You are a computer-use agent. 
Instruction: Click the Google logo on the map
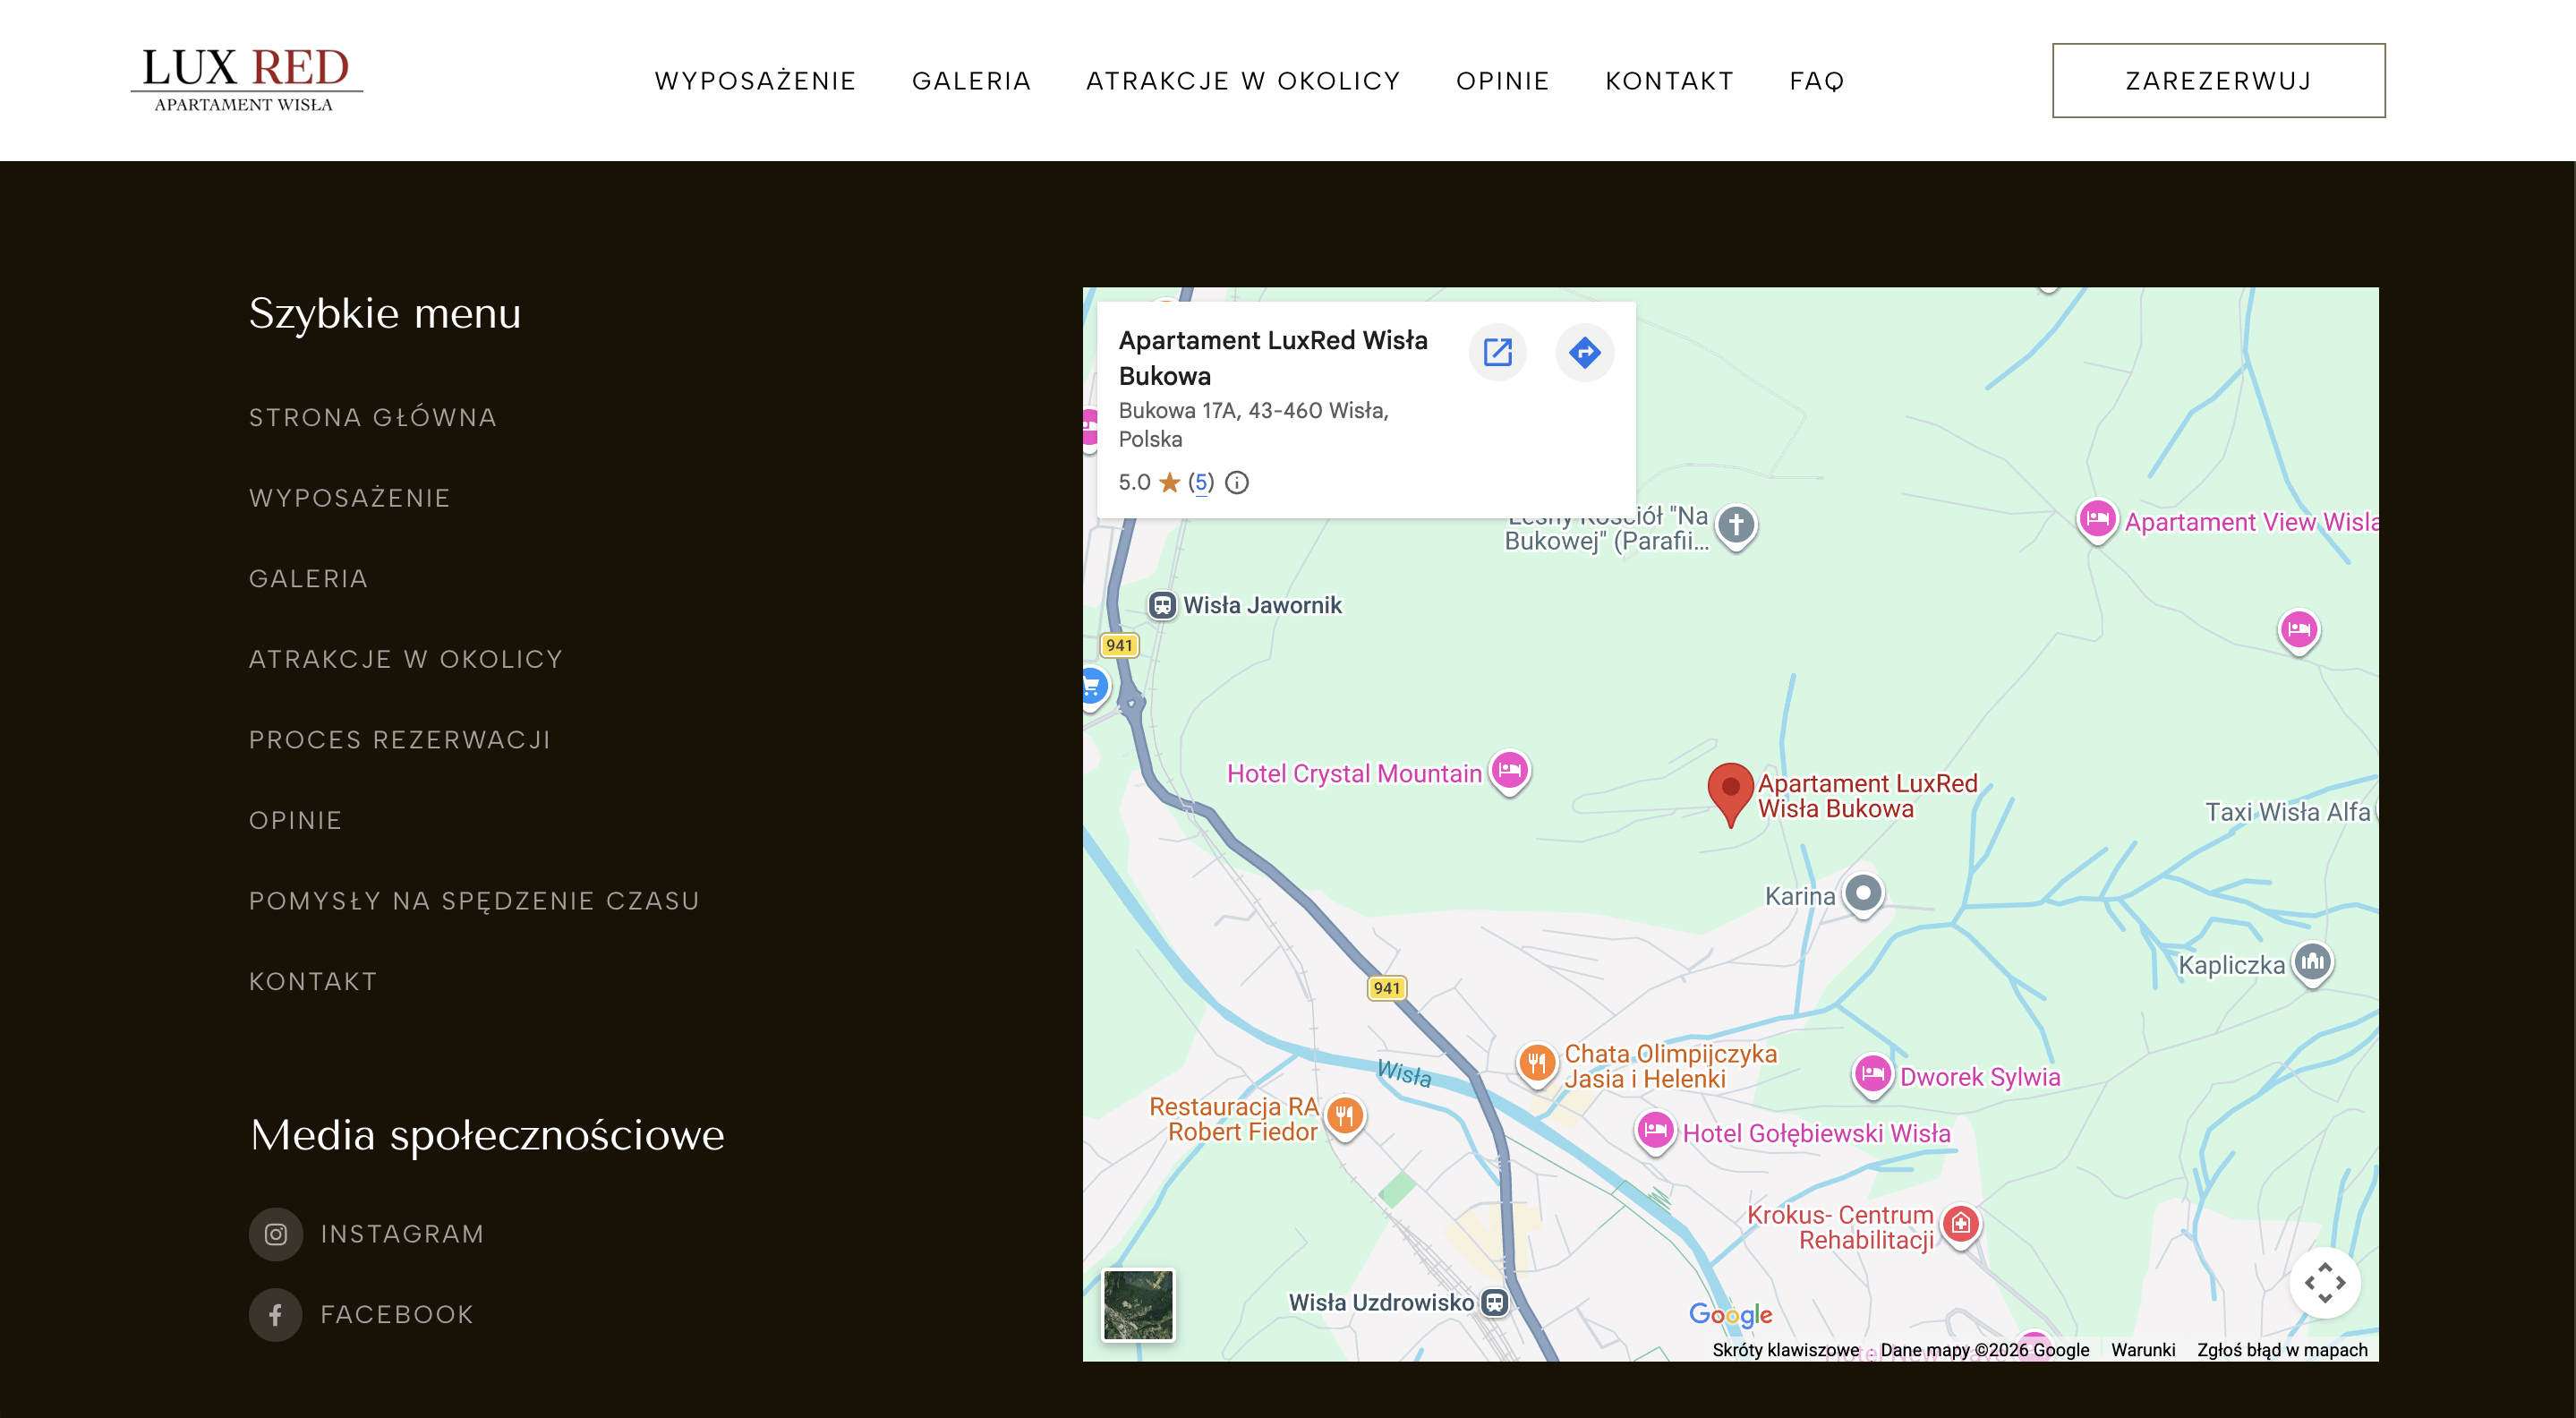click(1730, 1314)
